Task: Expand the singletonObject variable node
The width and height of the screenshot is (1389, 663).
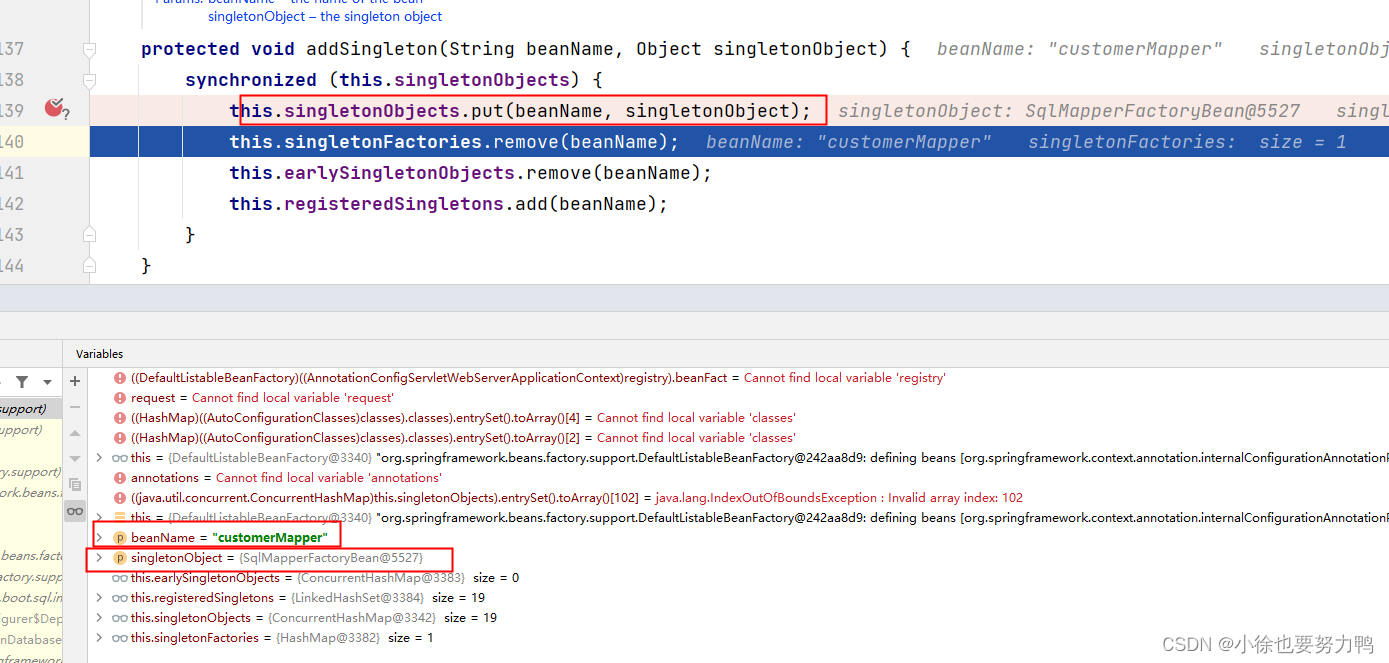Action: [99, 558]
